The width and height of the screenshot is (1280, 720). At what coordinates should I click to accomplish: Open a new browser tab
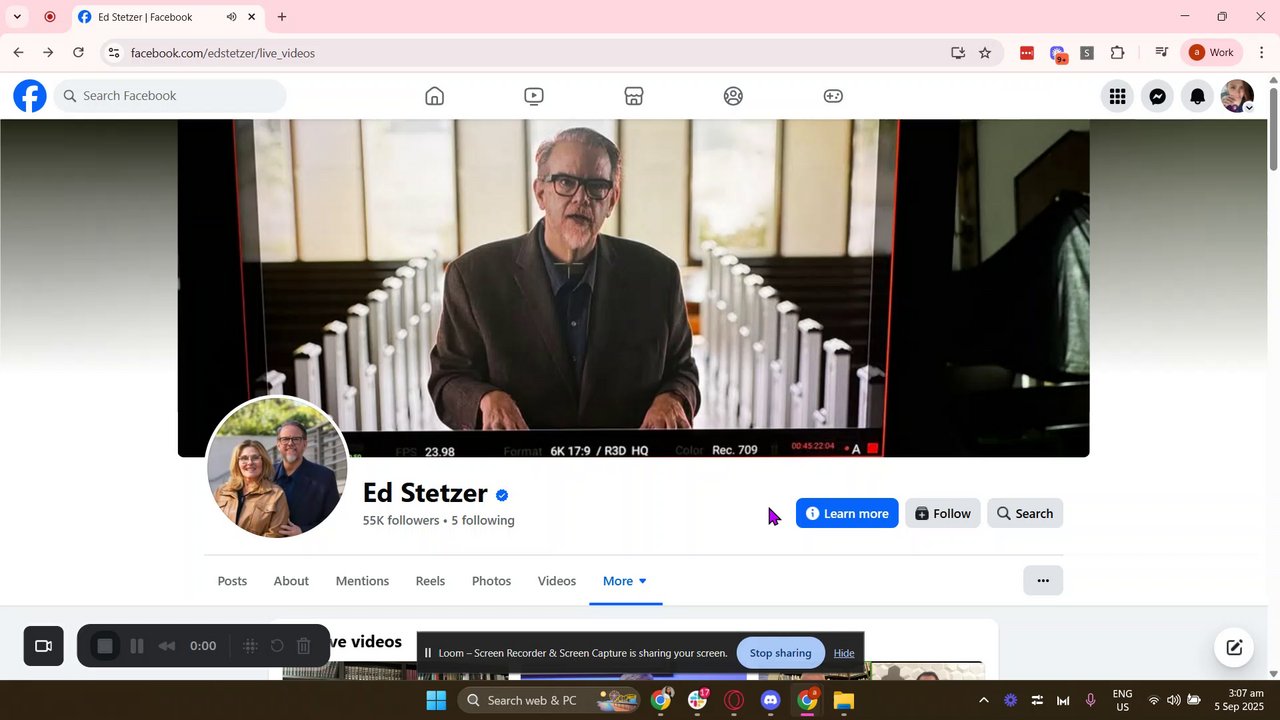click(282, 17)
